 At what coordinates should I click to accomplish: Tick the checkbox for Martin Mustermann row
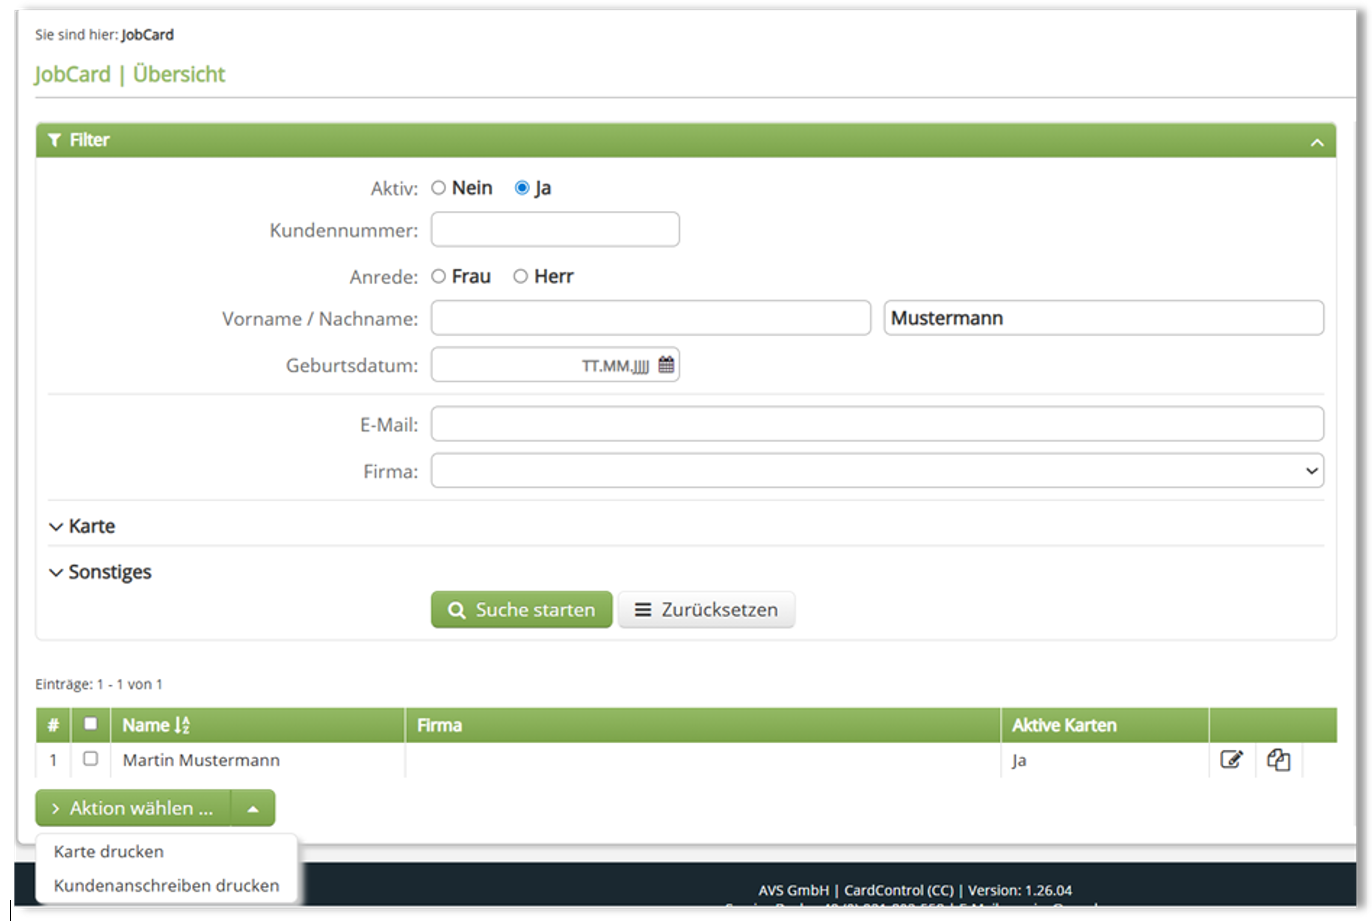[x=90, y=759]
